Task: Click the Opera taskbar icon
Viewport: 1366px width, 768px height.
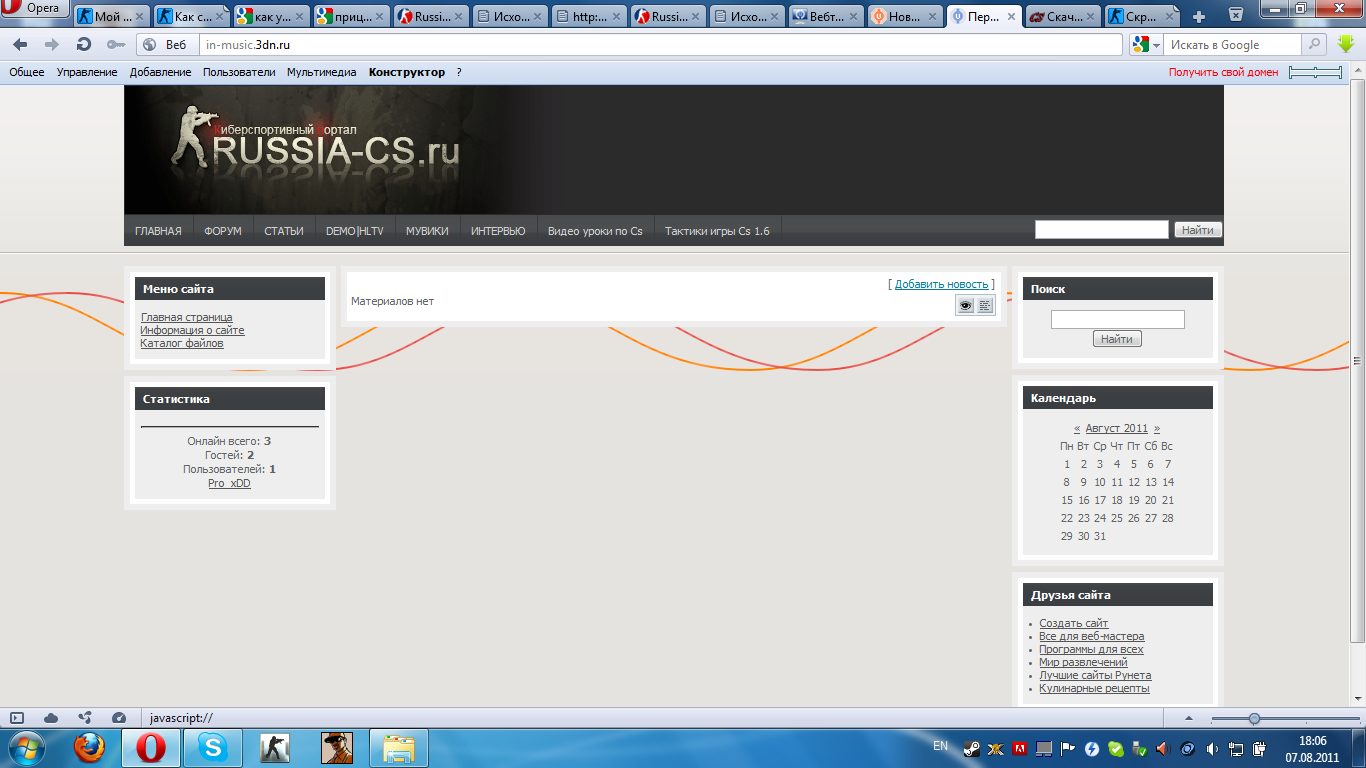Action: coord(151,748)
